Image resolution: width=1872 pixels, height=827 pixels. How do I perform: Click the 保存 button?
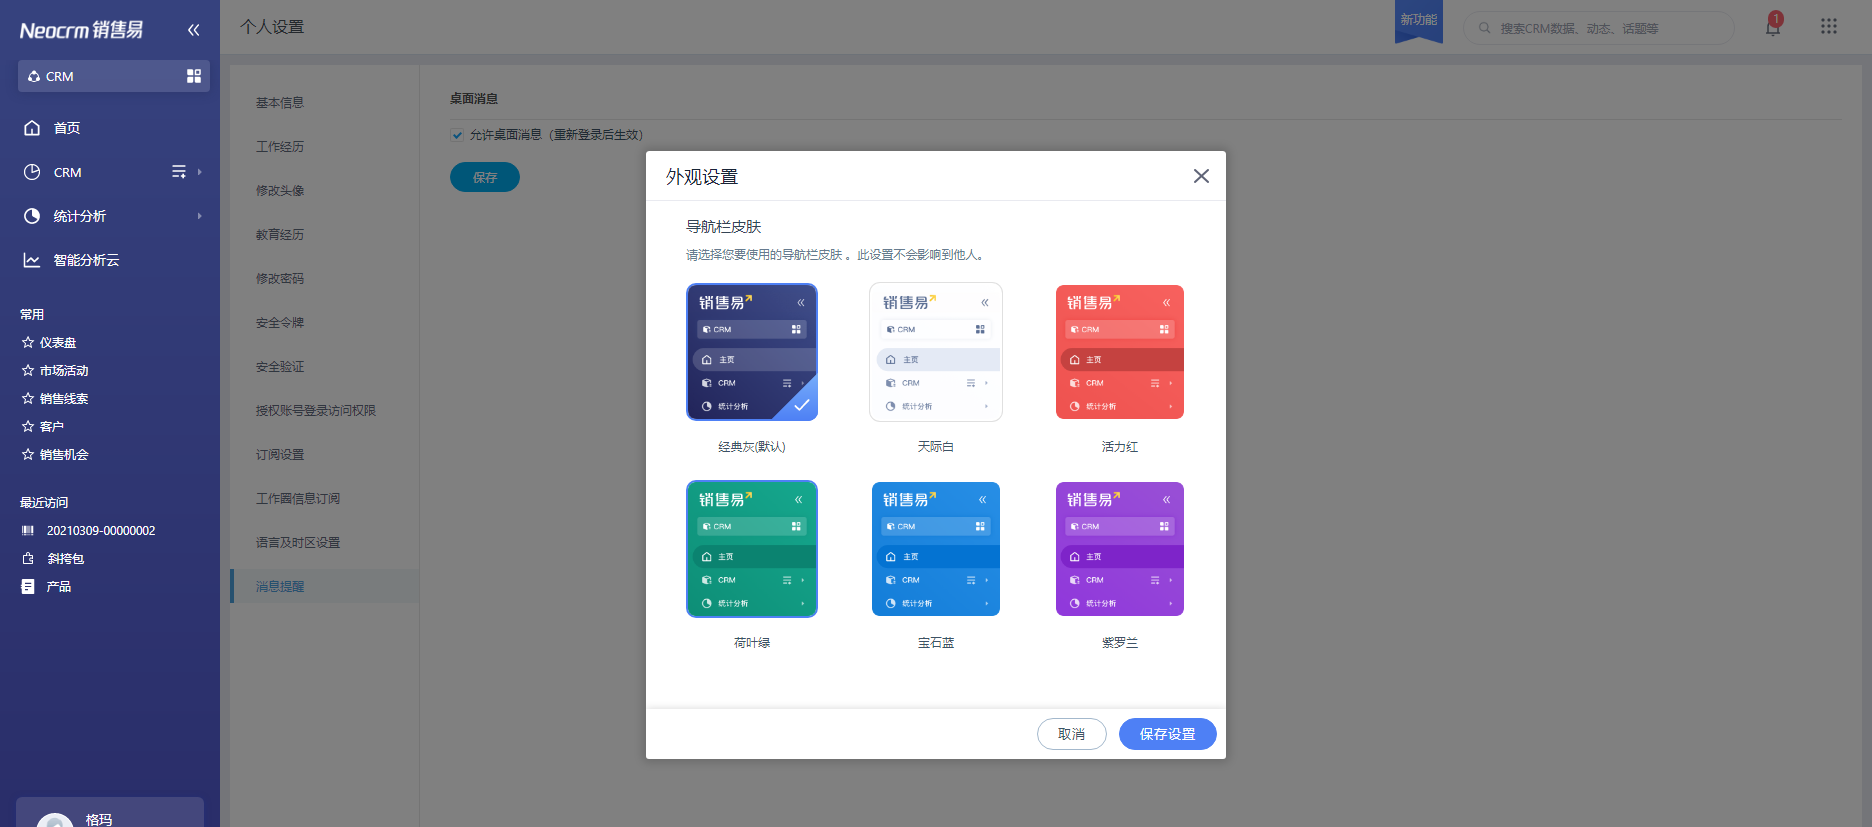(x=485, y=177)
